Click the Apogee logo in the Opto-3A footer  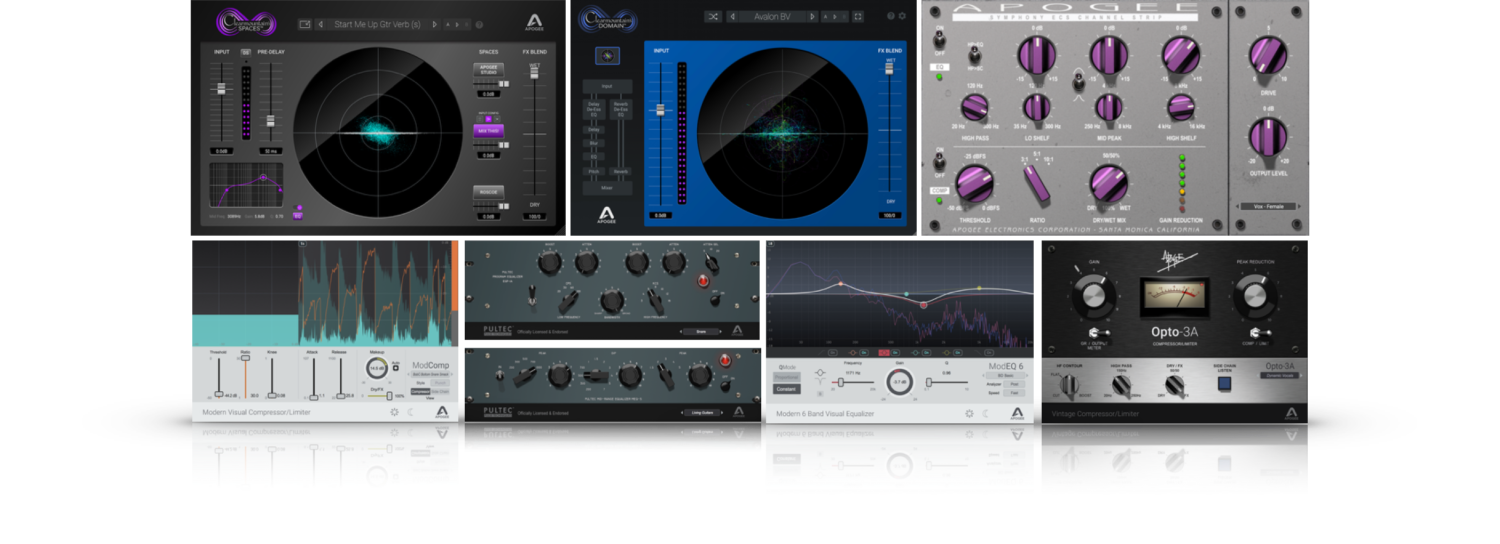coord(1289,412)
